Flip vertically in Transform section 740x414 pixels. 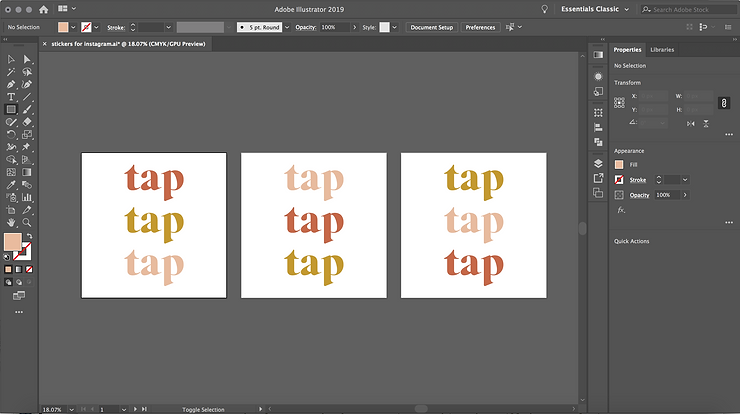pyautogui.click(x=706, y=124)
